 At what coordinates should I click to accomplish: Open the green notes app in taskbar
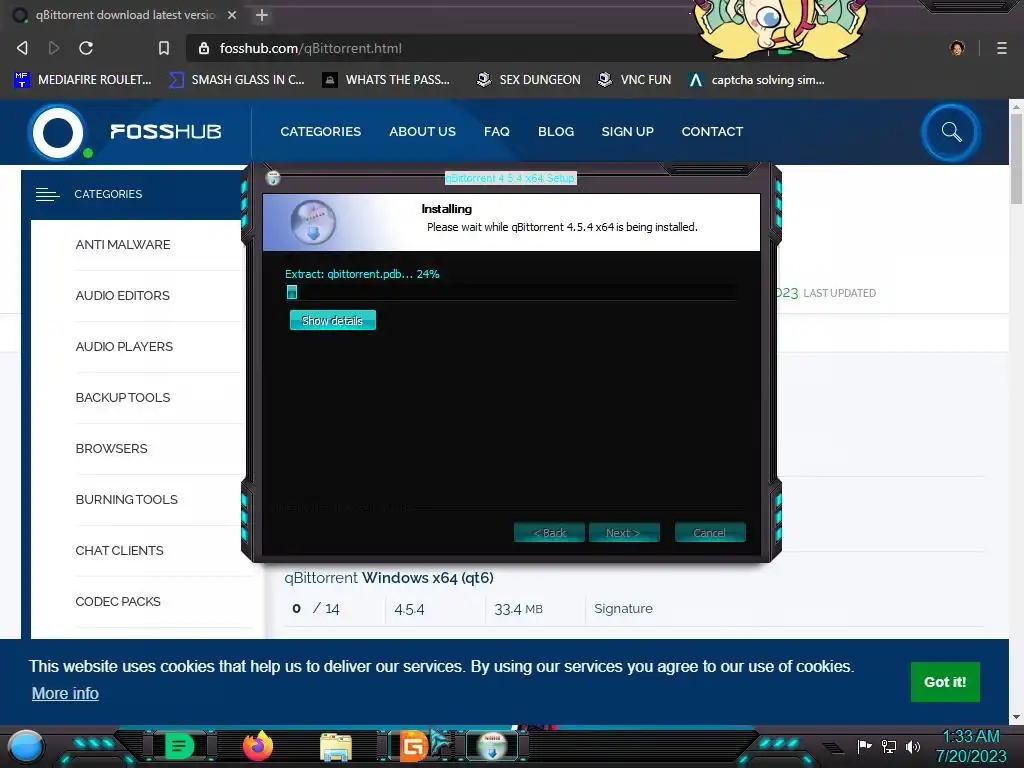pyautogui.click(x=179, y=746)
